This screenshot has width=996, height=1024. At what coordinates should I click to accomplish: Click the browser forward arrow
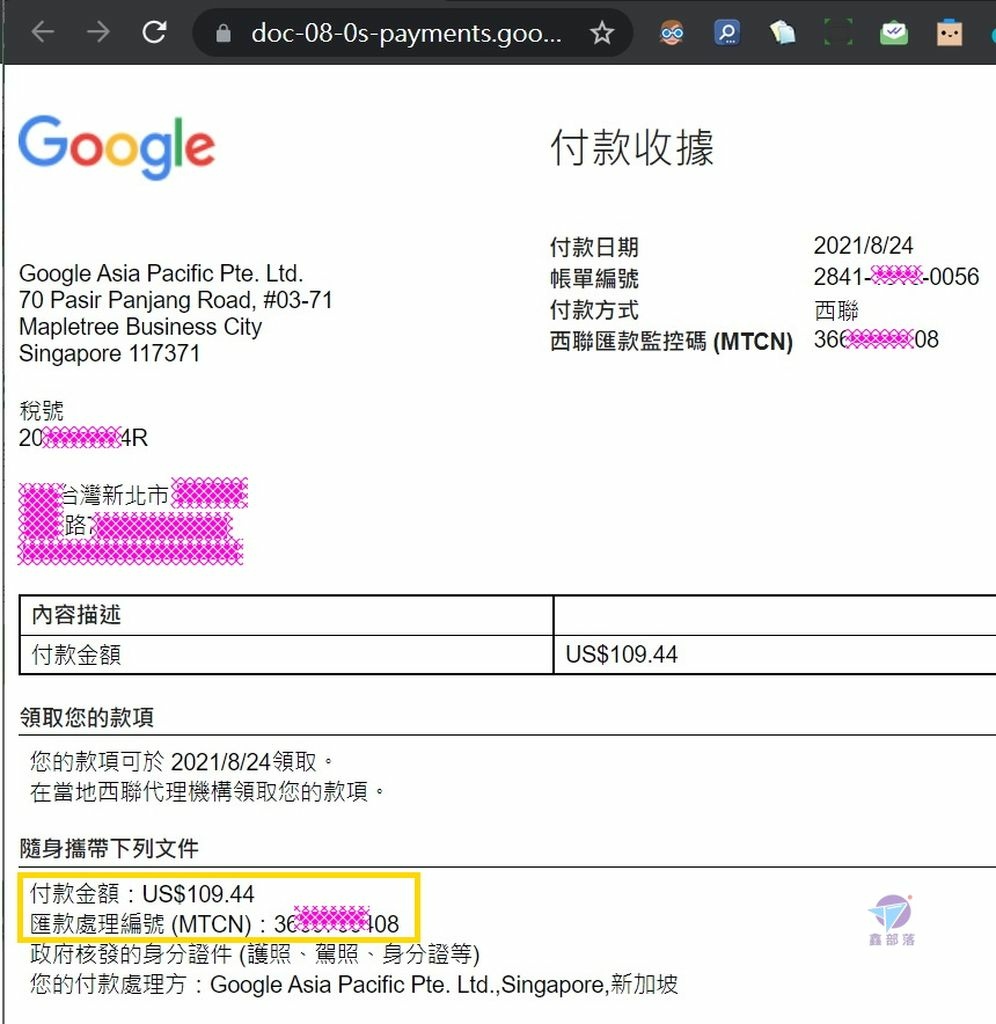(x=98, y=31)
